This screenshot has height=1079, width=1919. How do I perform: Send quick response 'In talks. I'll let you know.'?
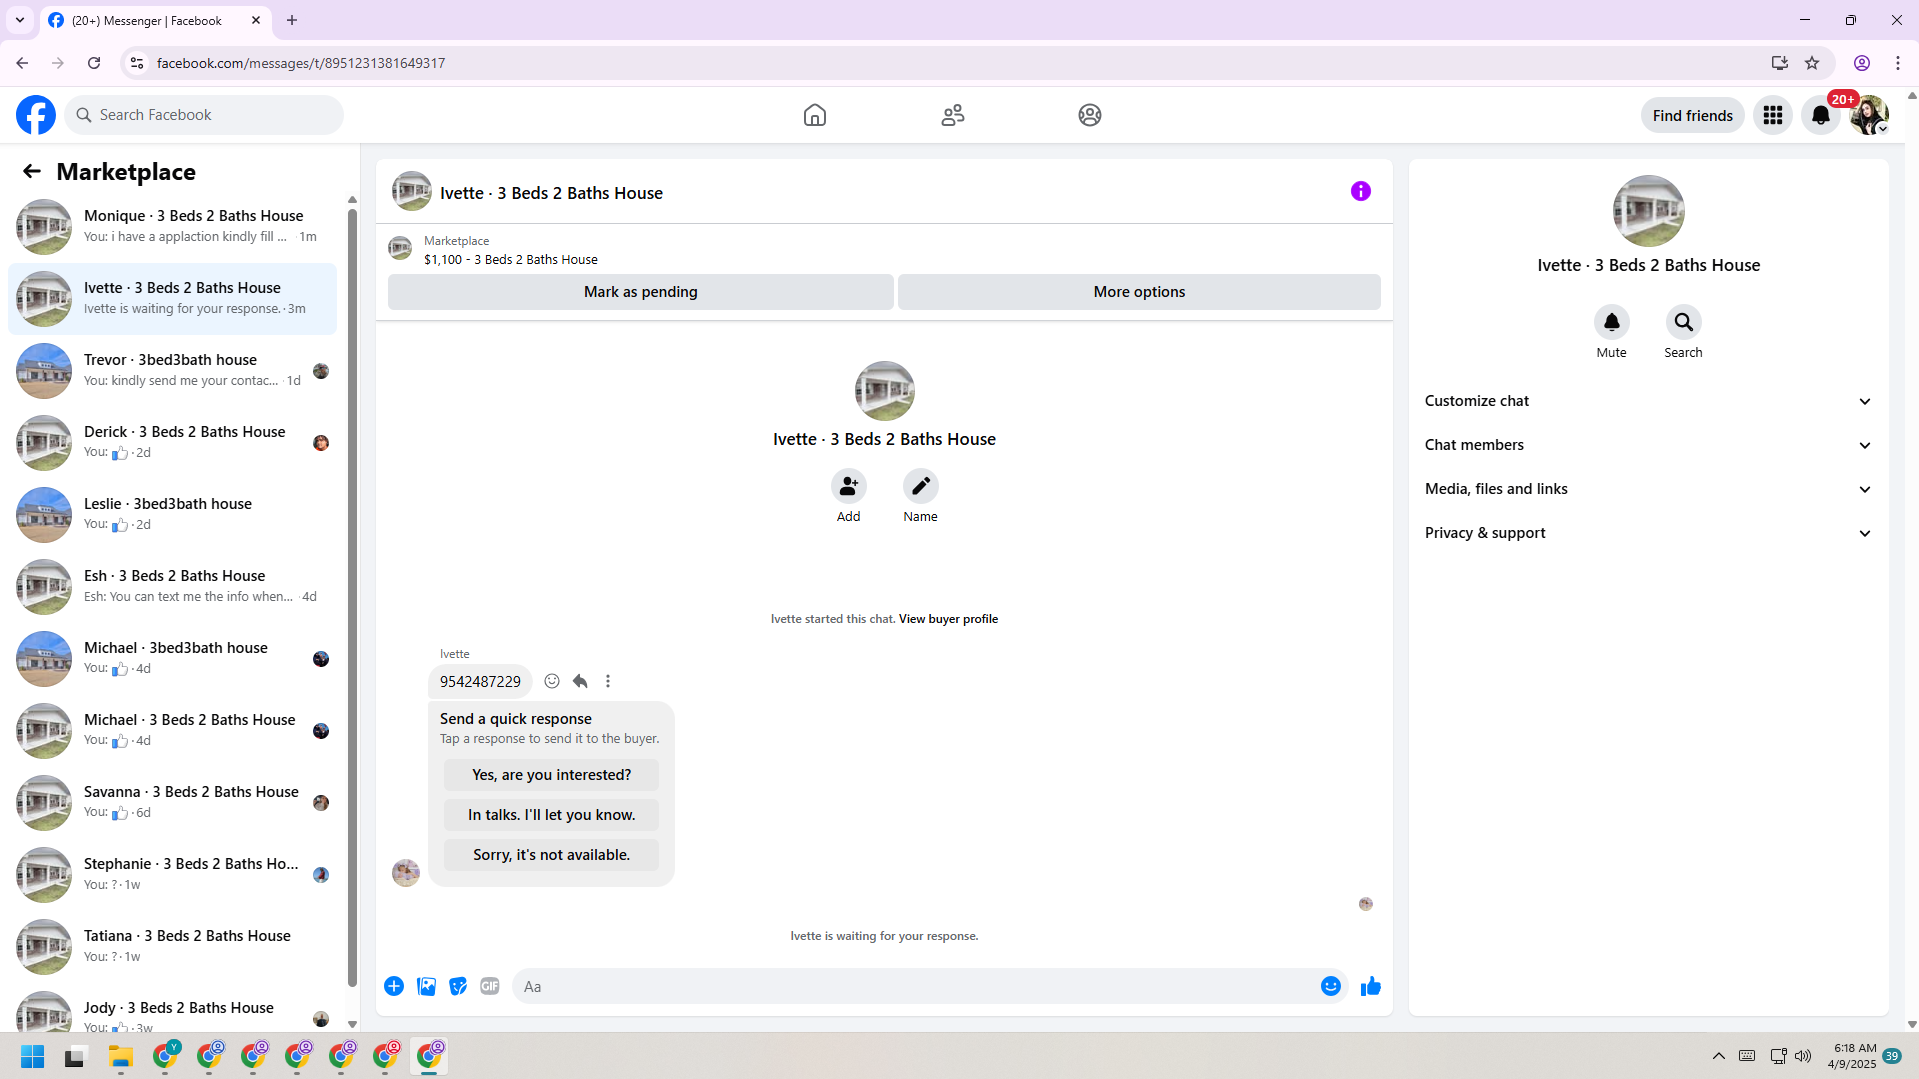point(552,815)
